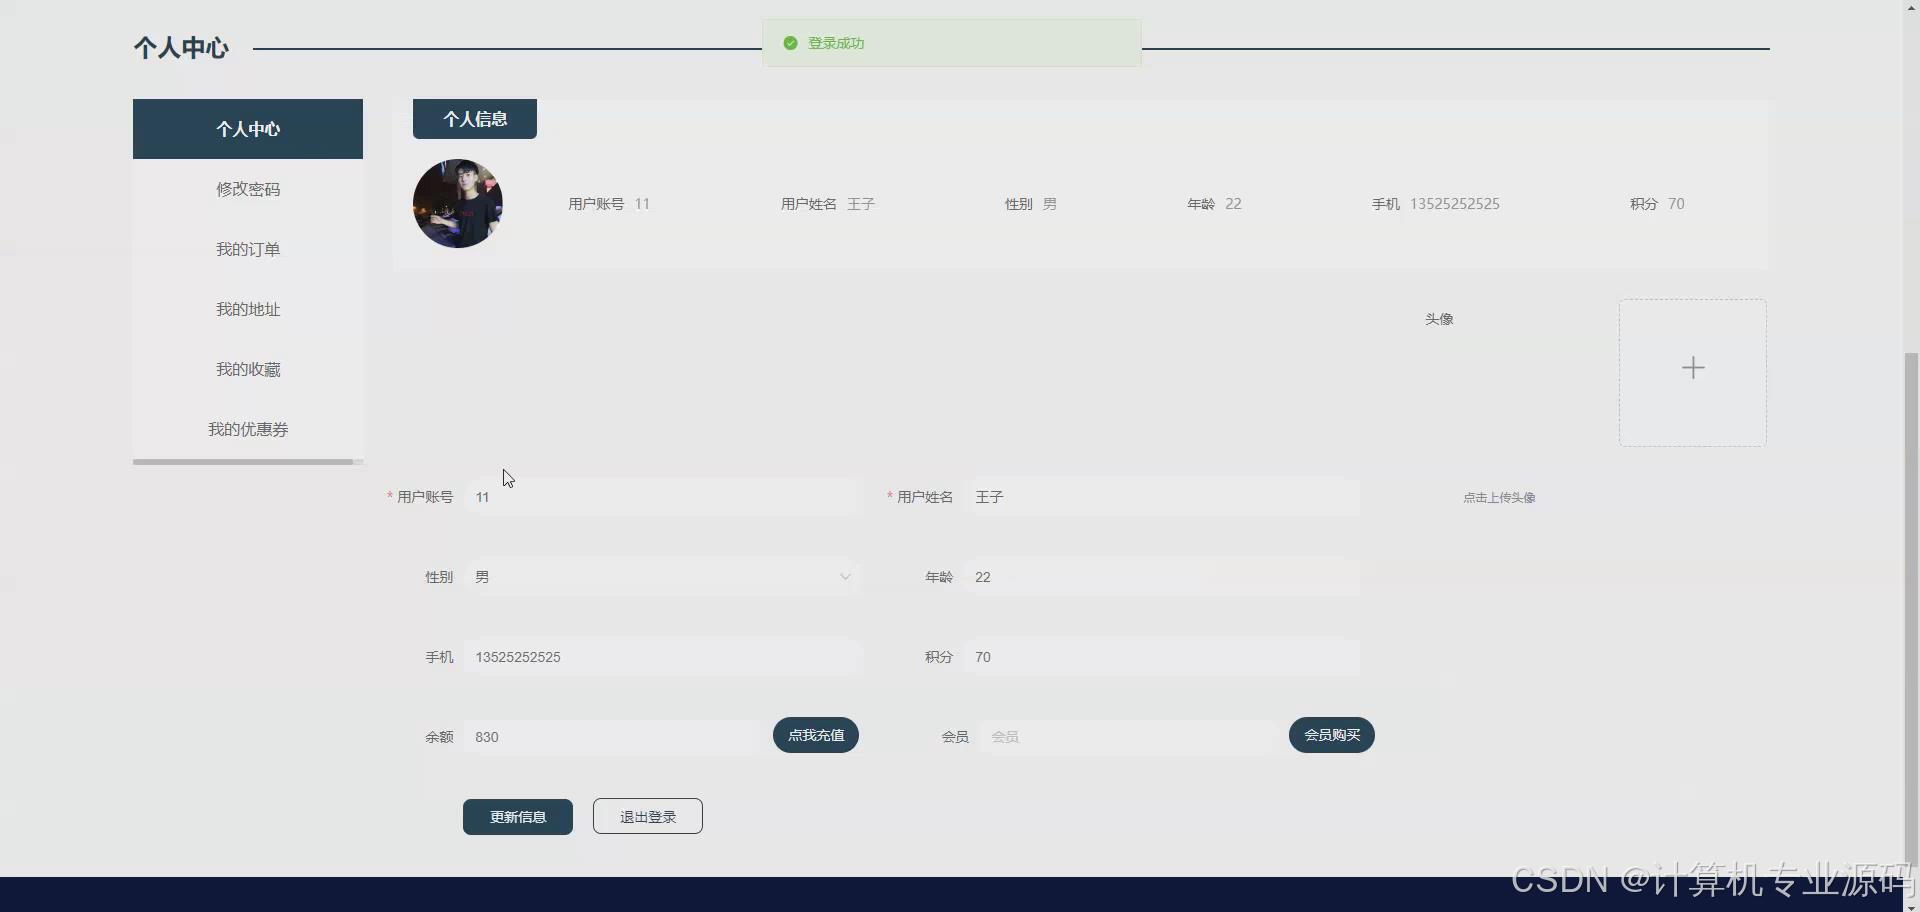Open 修改密码 in the sidebar

248,189
